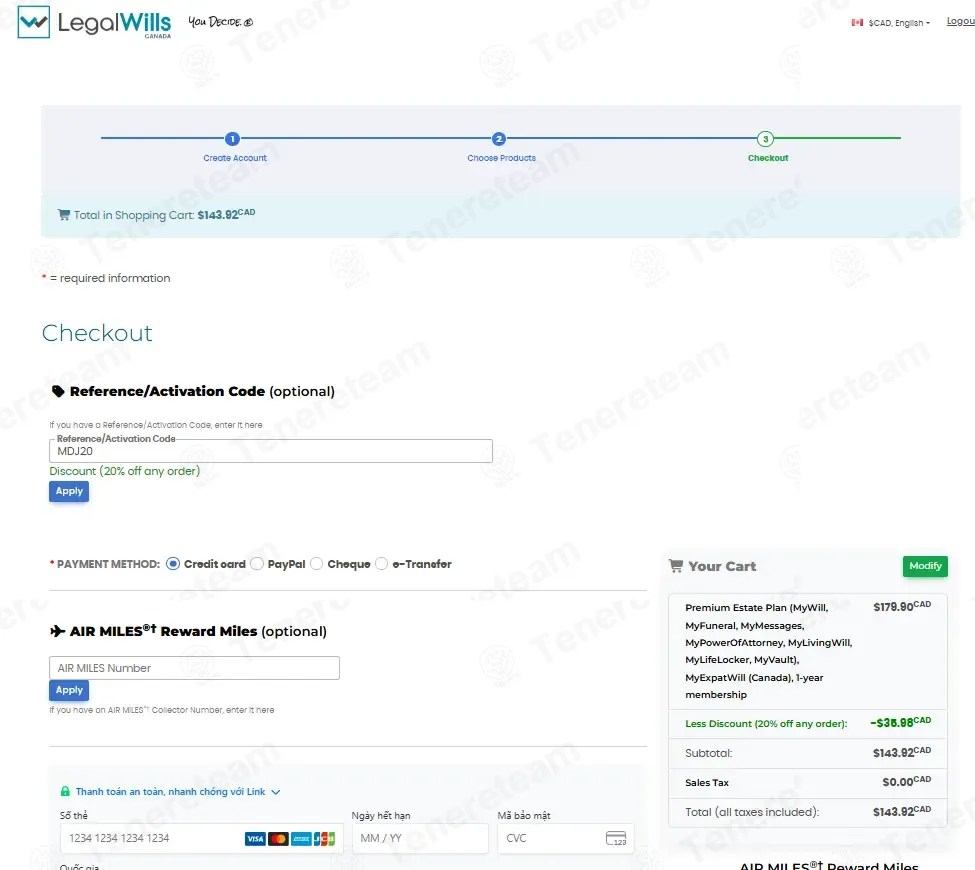
Task: Click the tag icon beside Reference/Activation Code
Action: tap(58, 391)
